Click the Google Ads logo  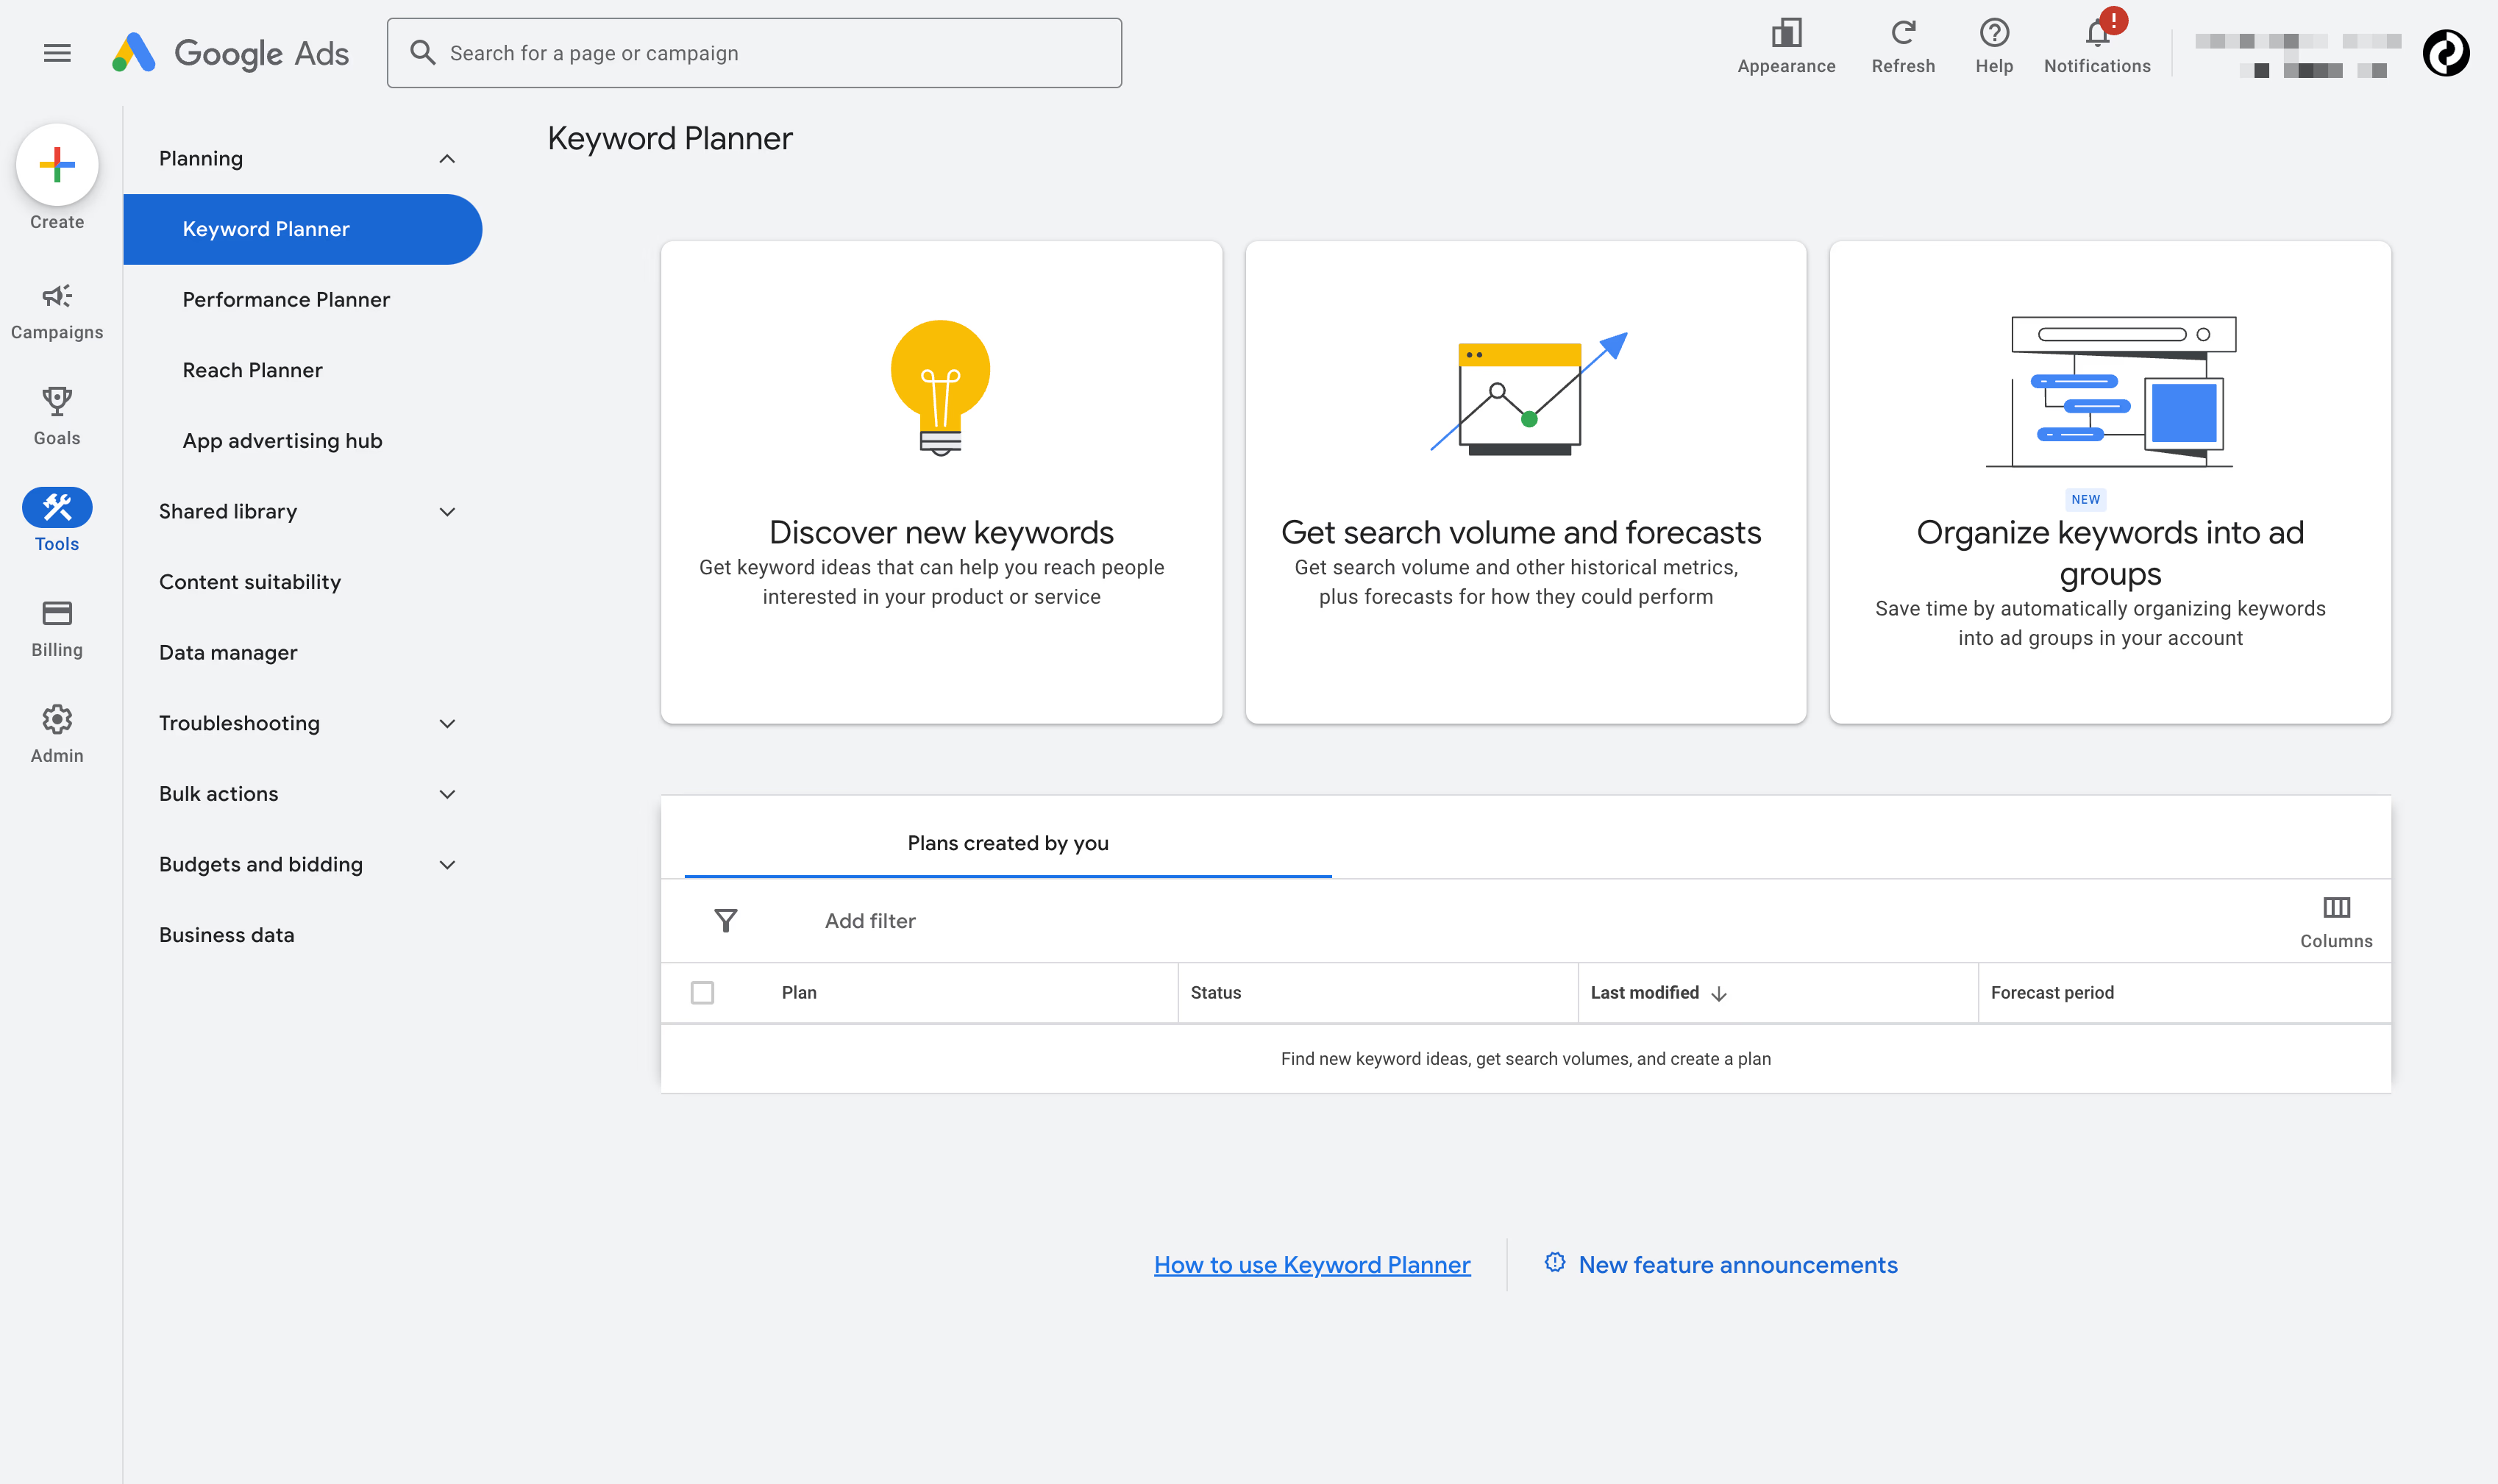tap(230, 53)
